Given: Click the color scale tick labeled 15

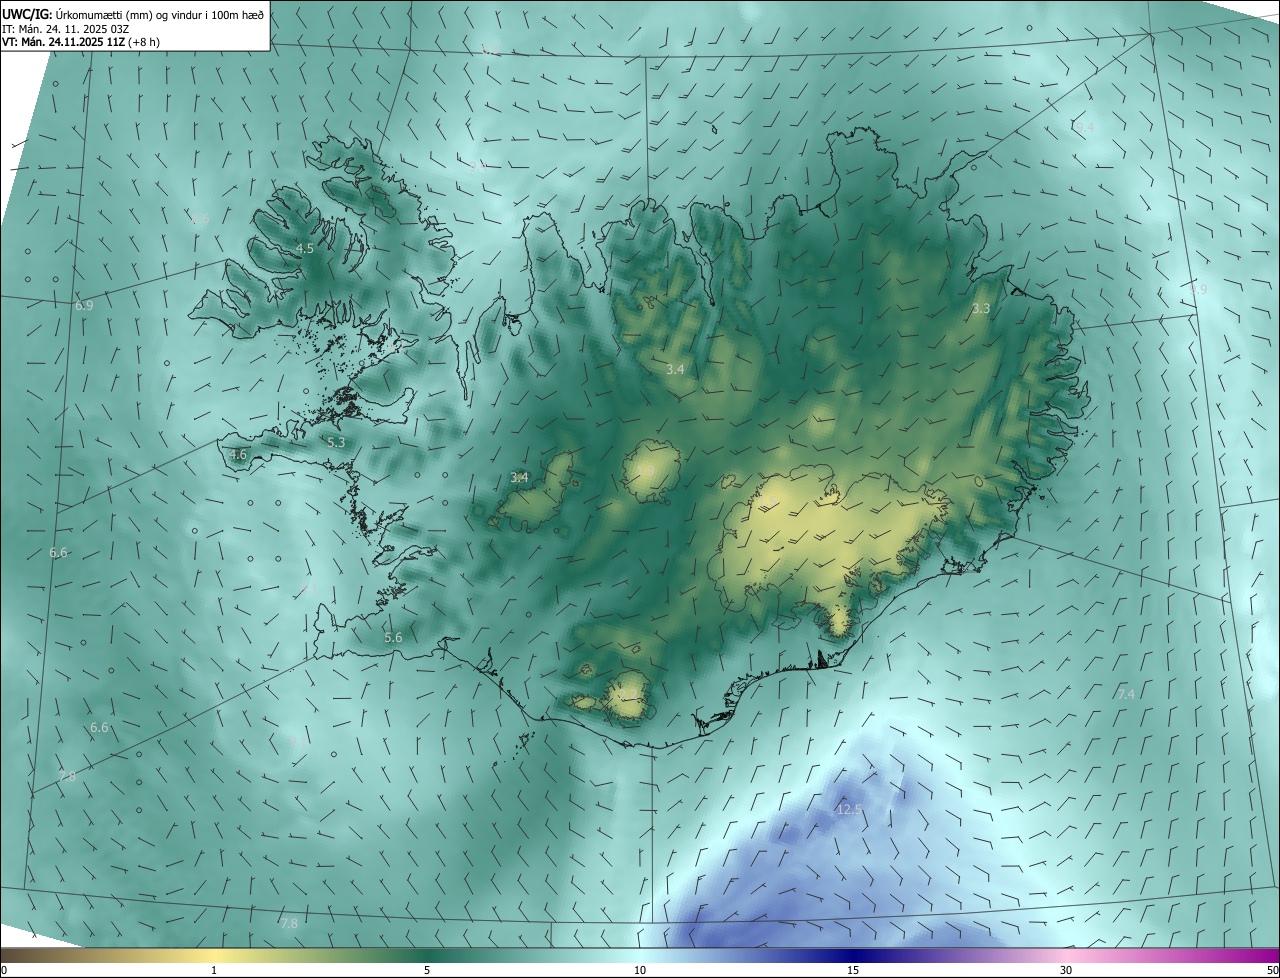Looking at the screenshot, I should click(853, 970).
